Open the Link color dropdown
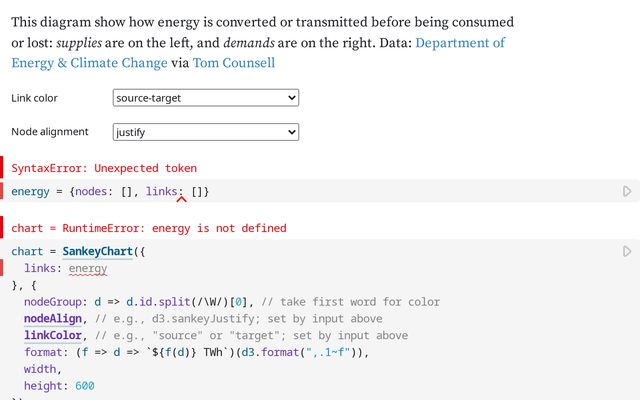640x400 pixels. [x=206, y=98]
